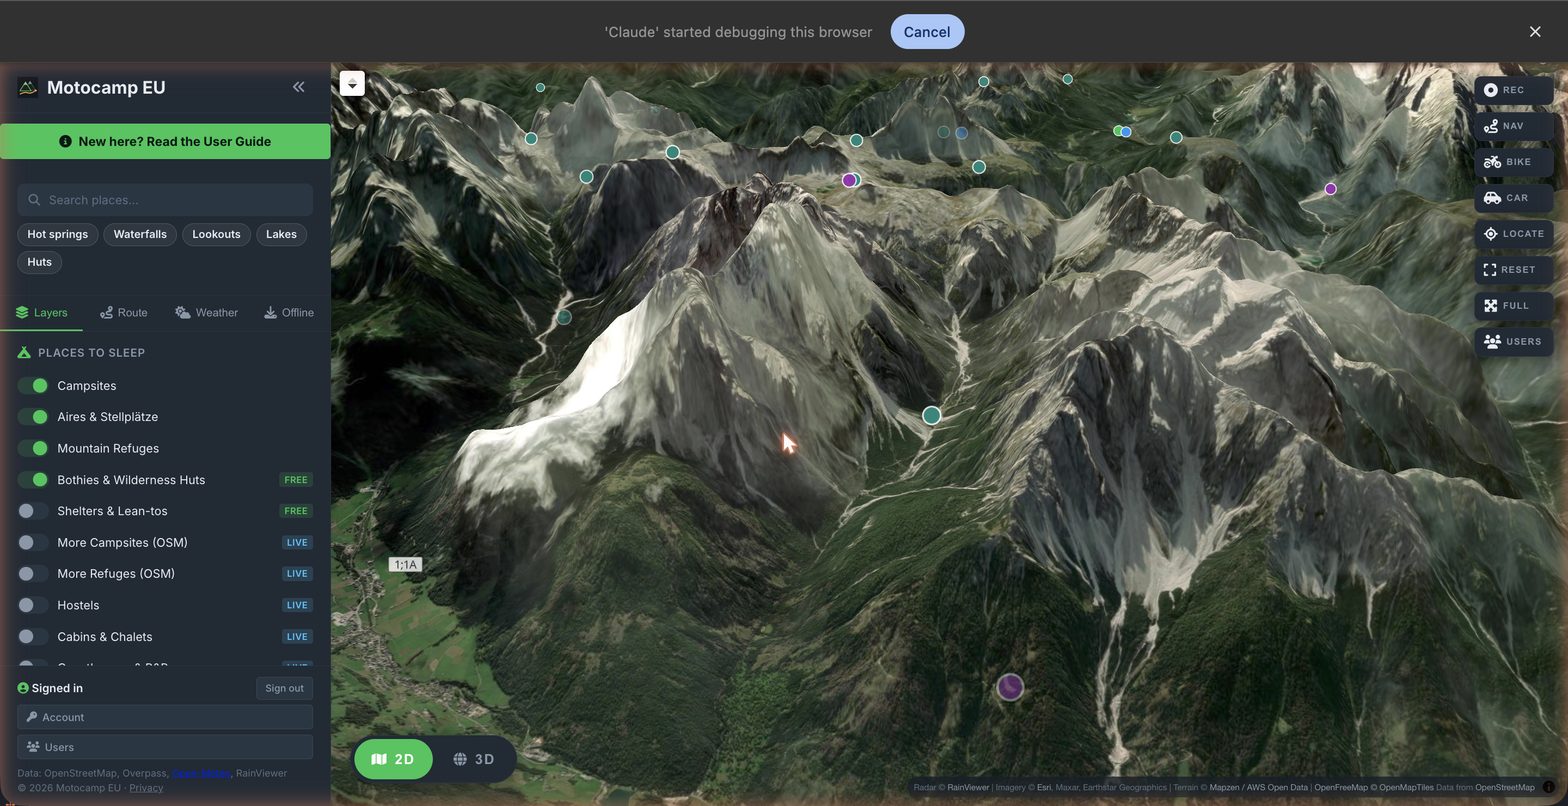Disable the Aires & Stellplätze toggle
Screen dimensions: 1568x806
(33, 417)
